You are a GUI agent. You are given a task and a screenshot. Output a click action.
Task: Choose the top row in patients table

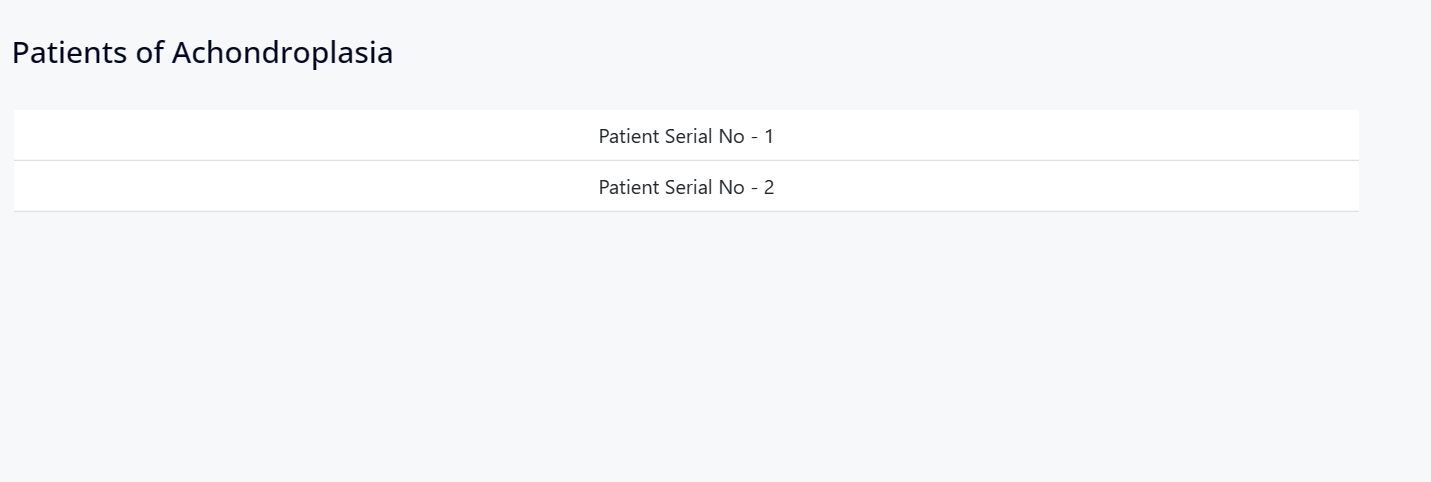click(x=686, y=136)
